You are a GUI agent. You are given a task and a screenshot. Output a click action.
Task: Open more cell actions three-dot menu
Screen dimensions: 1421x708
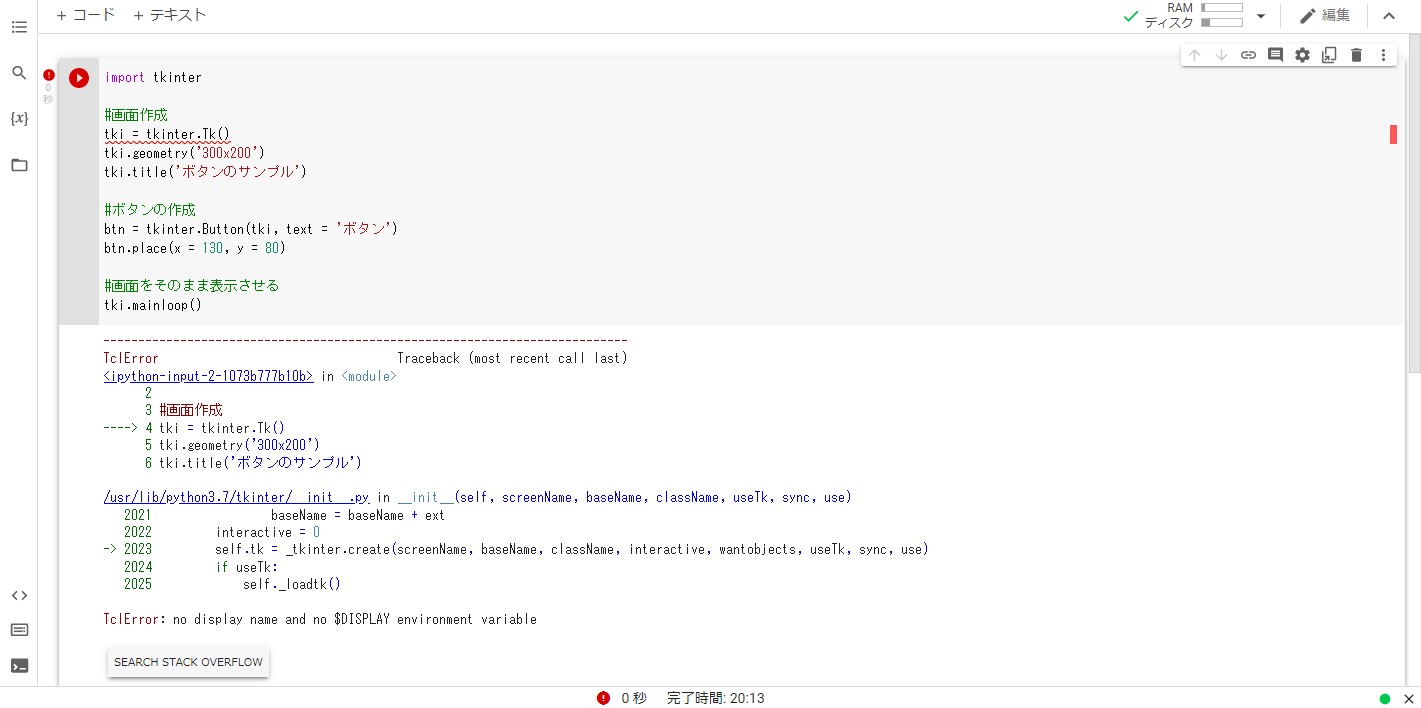1383,55
